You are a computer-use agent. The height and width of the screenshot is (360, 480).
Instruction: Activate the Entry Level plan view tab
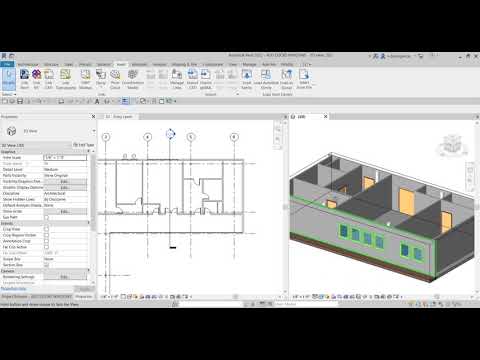pos(120,117)
